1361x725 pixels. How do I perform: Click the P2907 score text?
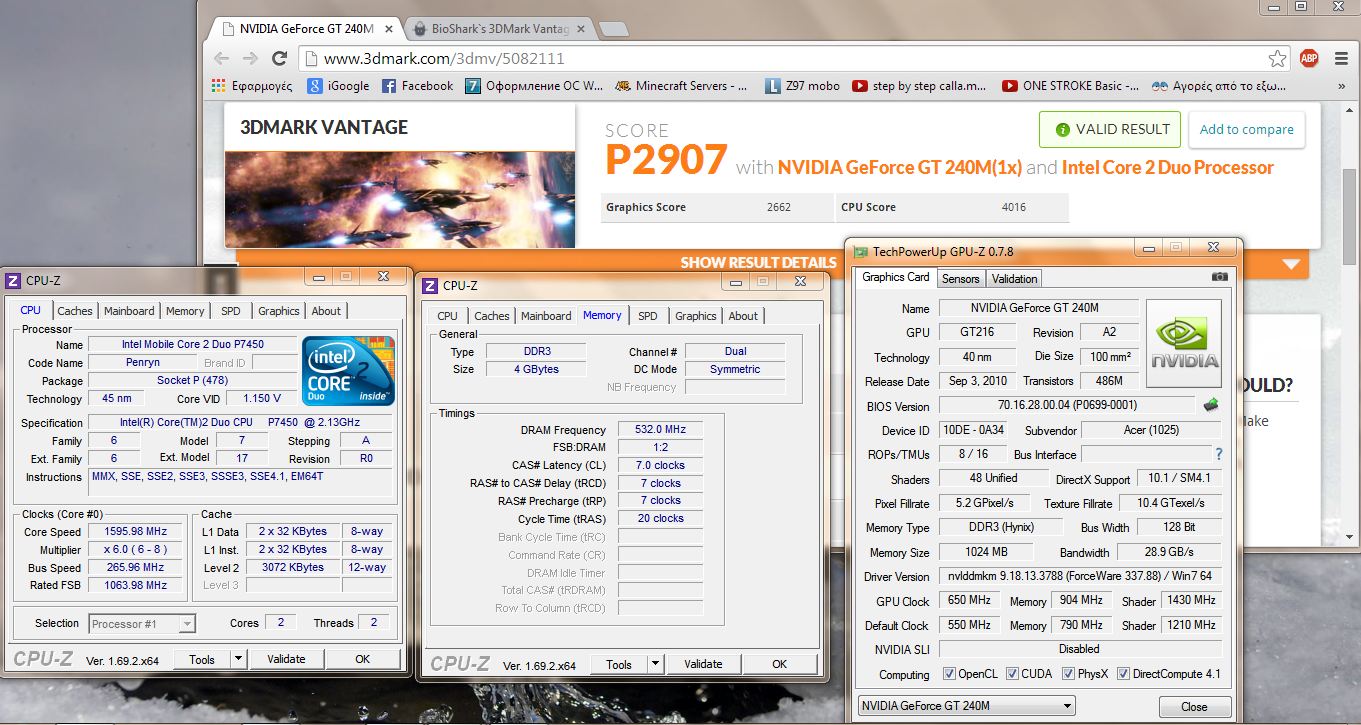pyautogui.click(x=665, y=160)
